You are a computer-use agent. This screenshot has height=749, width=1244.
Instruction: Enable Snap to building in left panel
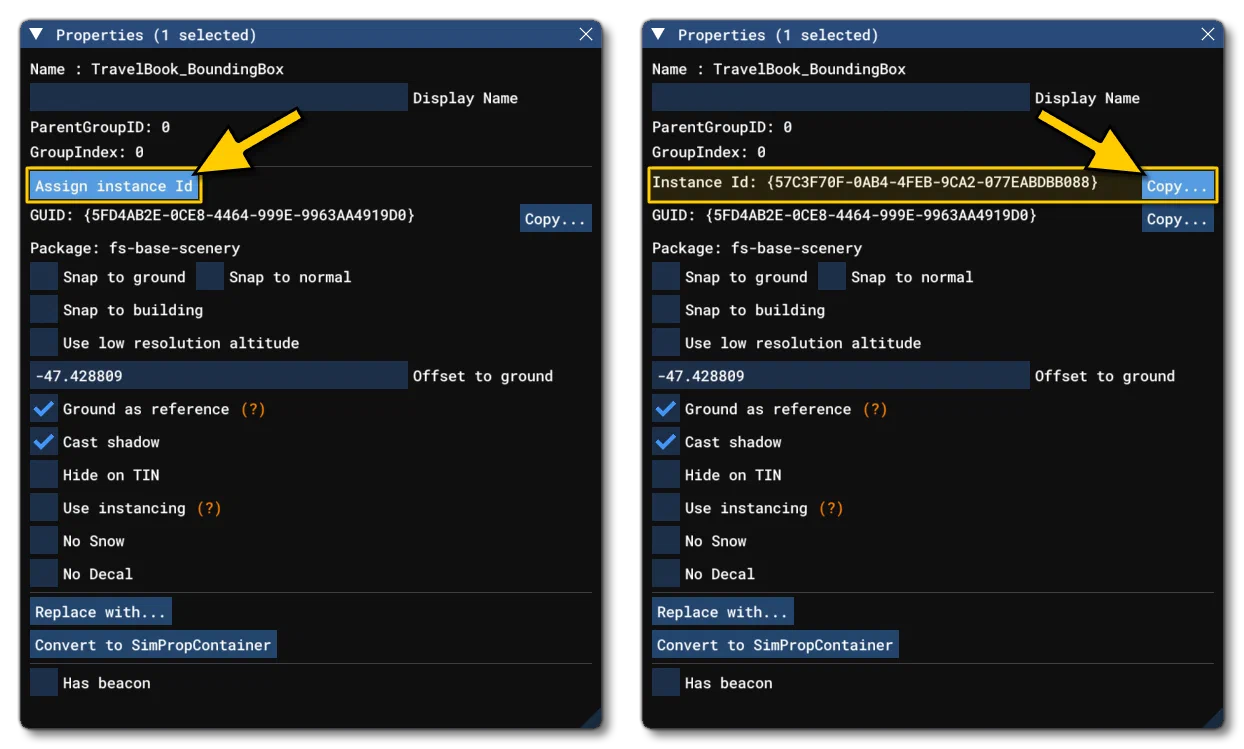click(44, 310)
